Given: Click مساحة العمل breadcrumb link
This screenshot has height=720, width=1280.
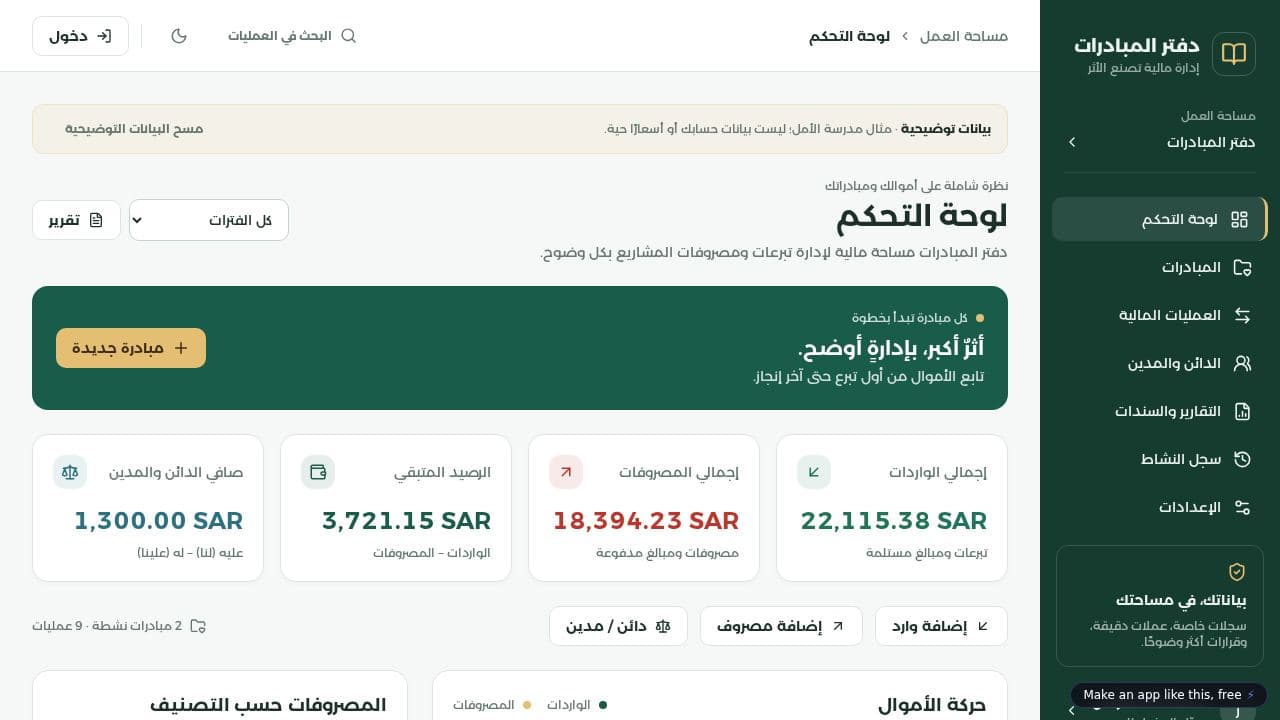Looking at the screenshot, I should [x=964, y=36].
